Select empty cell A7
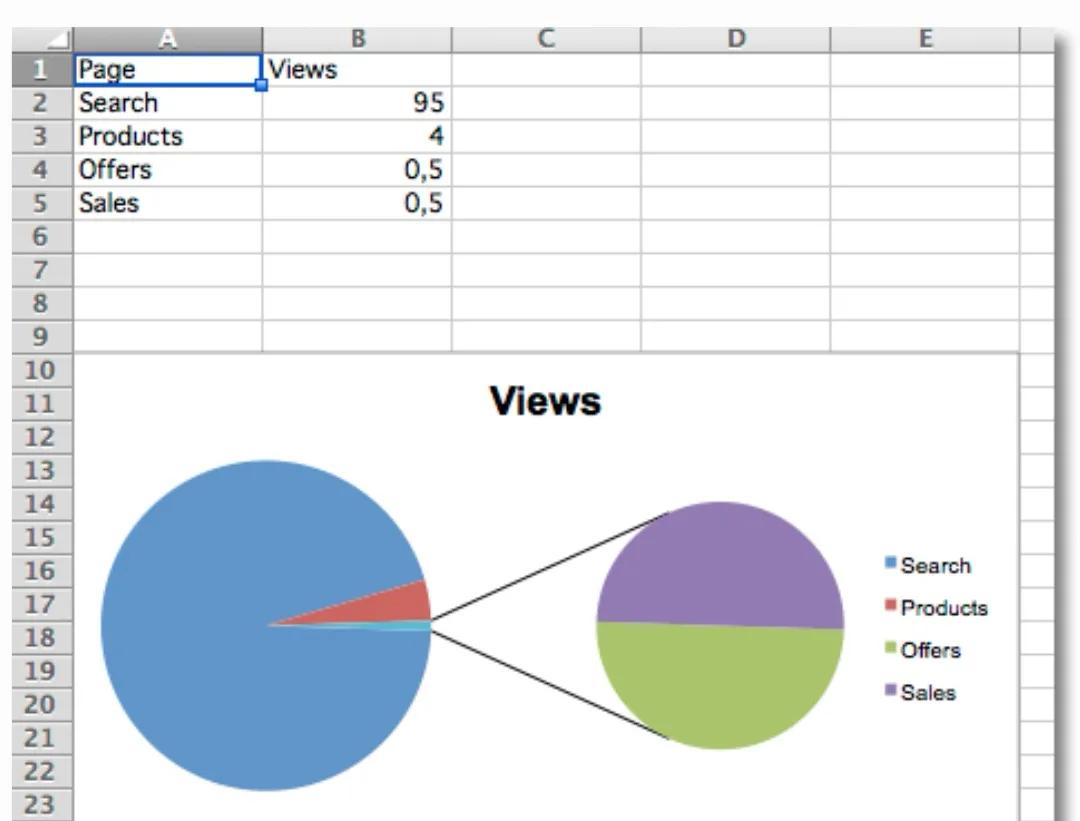Image resolution: width=1080 pixels, height=821 pixels. point(167,270)
